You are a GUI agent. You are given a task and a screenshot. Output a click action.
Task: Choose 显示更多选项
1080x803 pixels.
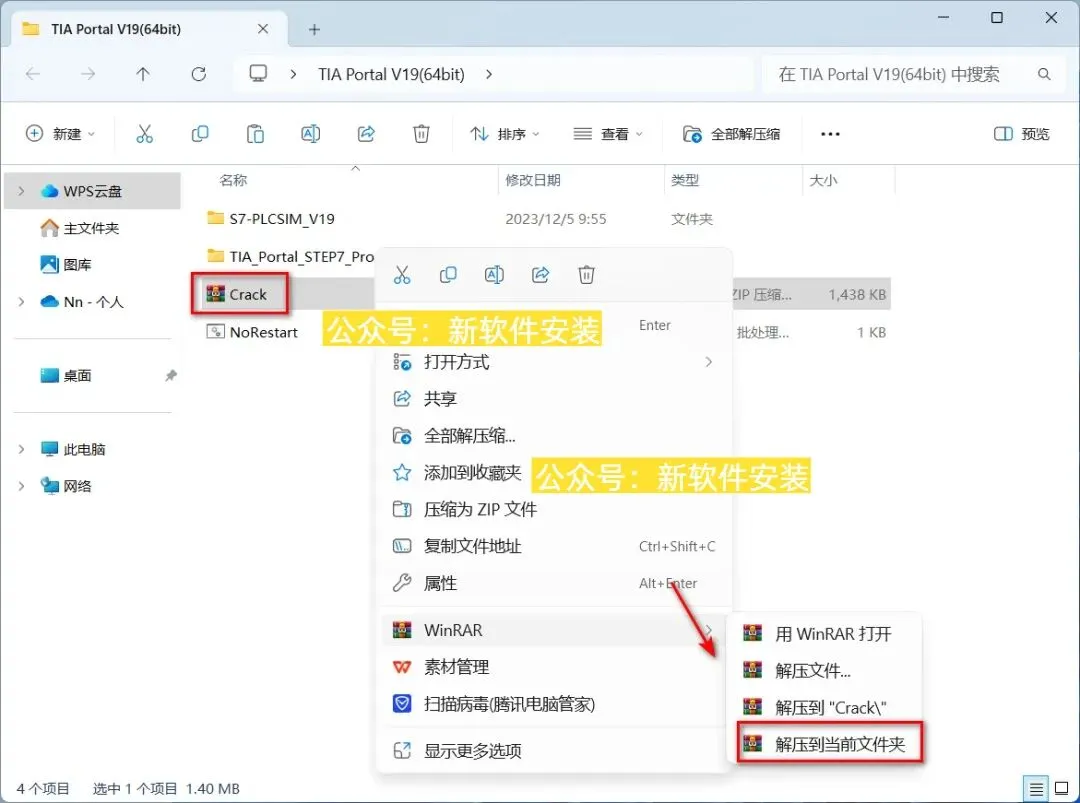point(554,751)
